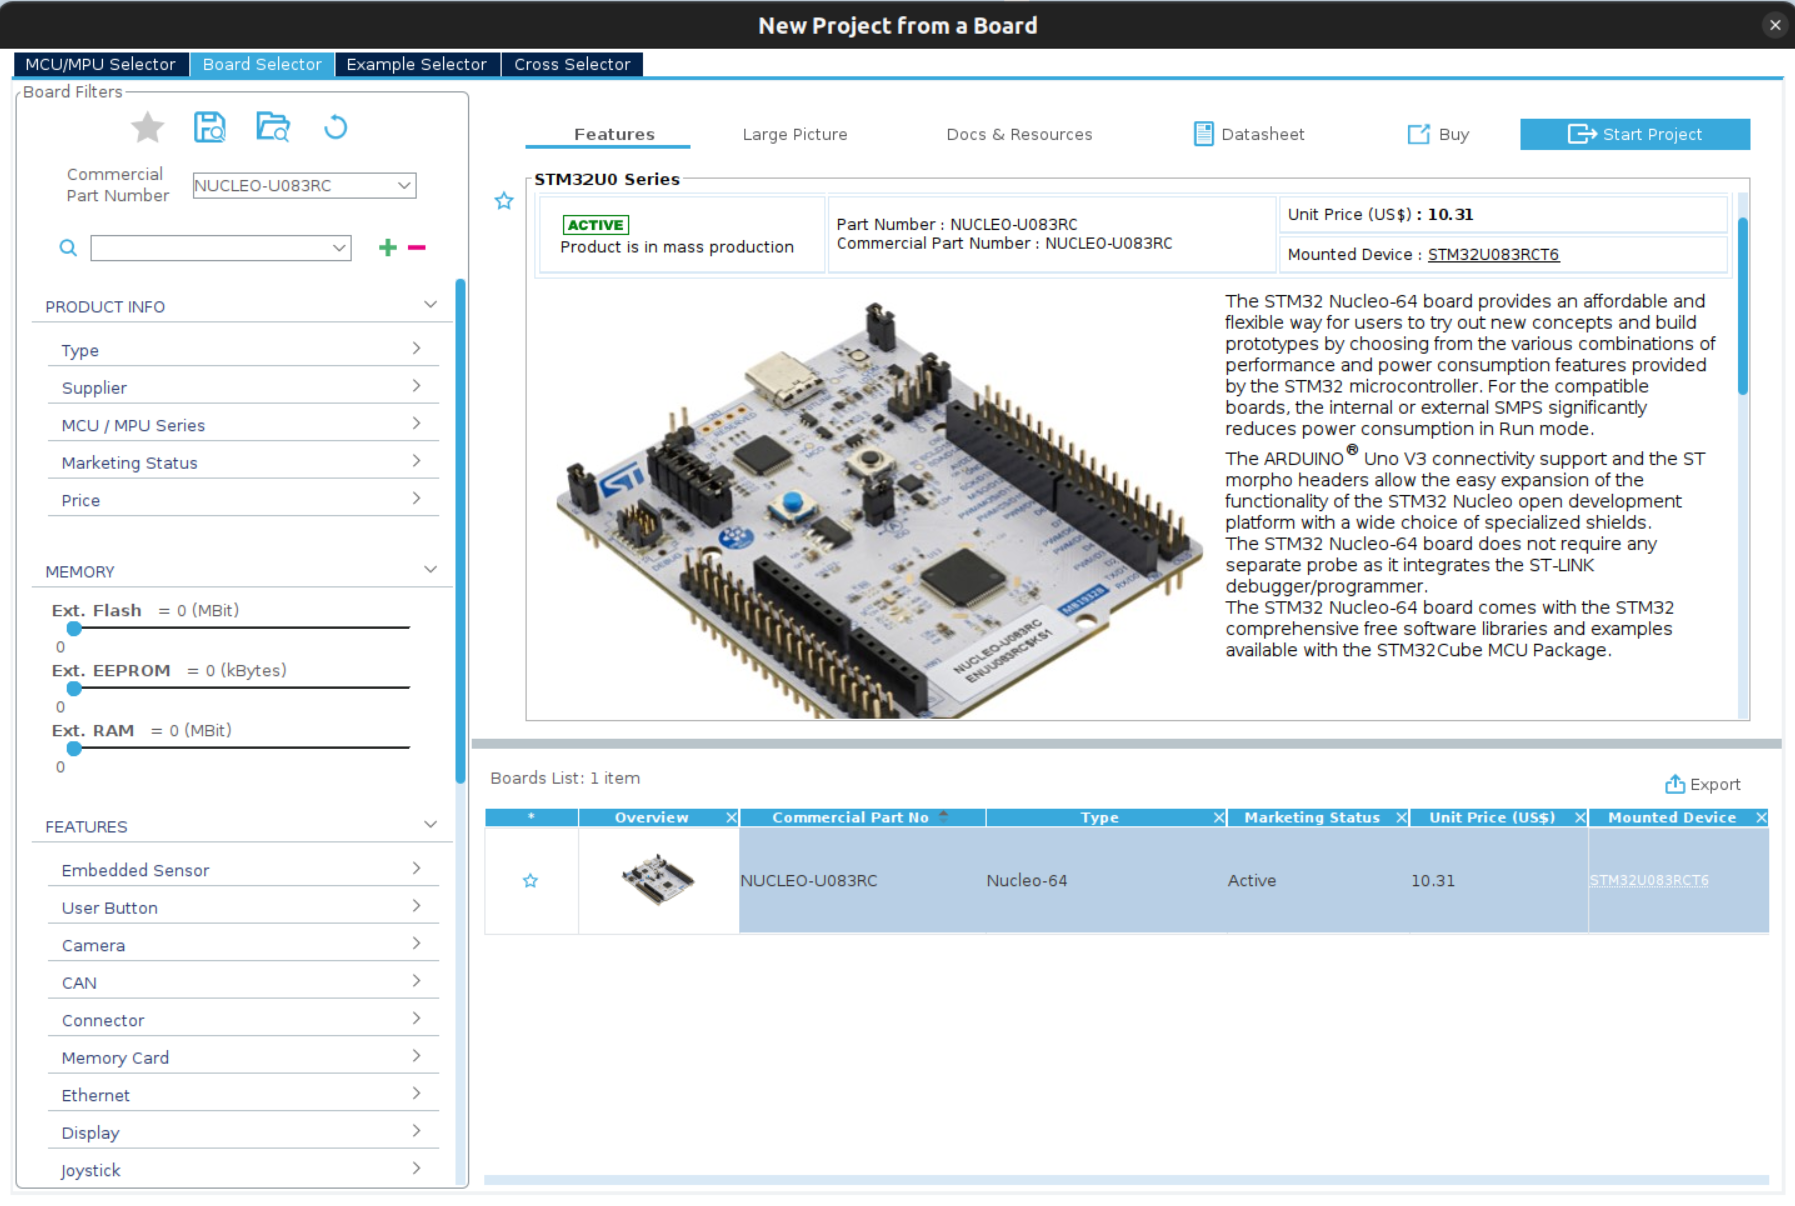Toggle favorite star in NUCLEO-U083RC row
Screen dimensions: 1795x1206
531,881
